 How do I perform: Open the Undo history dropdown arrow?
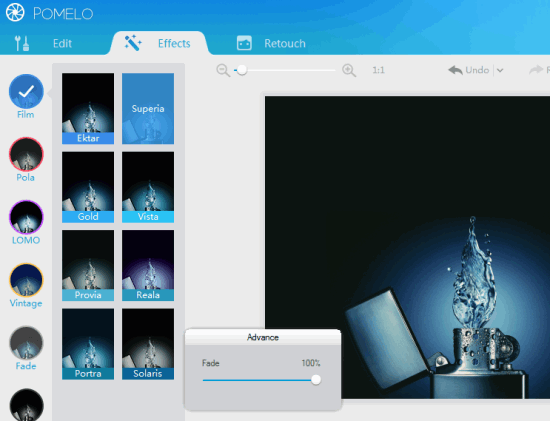[x=500, y=71]
